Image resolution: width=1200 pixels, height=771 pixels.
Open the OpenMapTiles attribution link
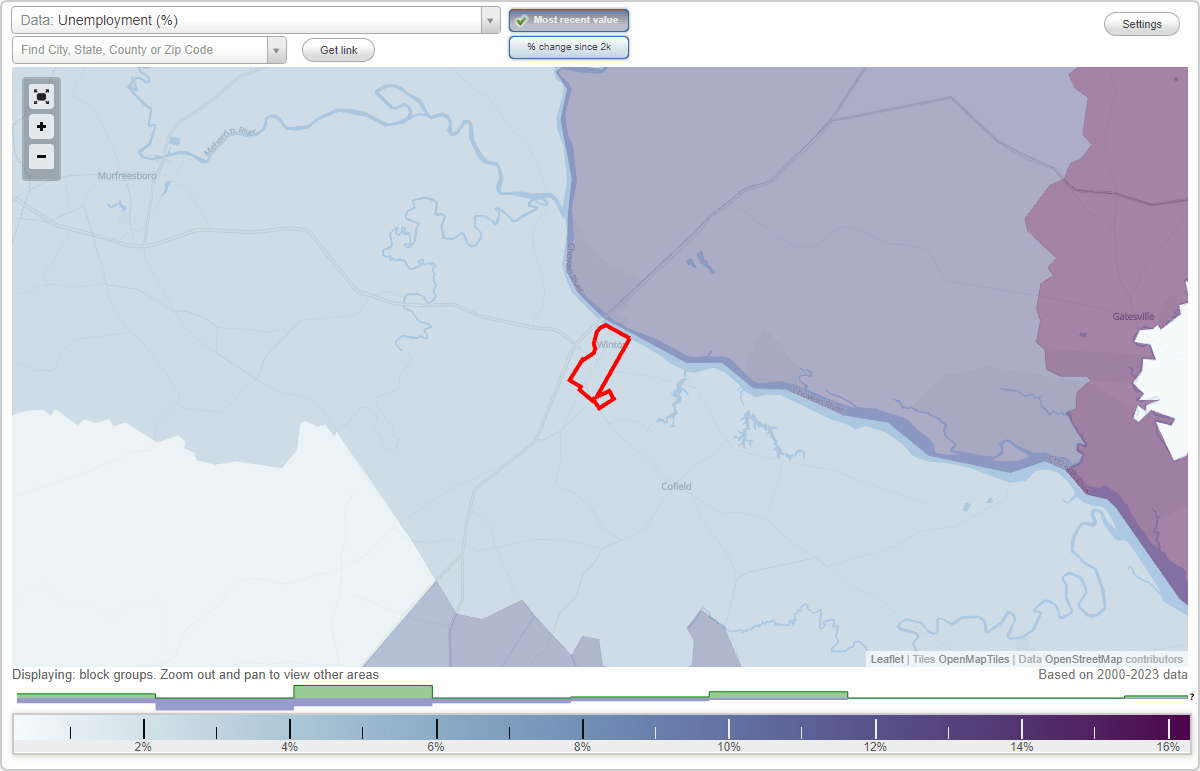click(x=975, y=660)
